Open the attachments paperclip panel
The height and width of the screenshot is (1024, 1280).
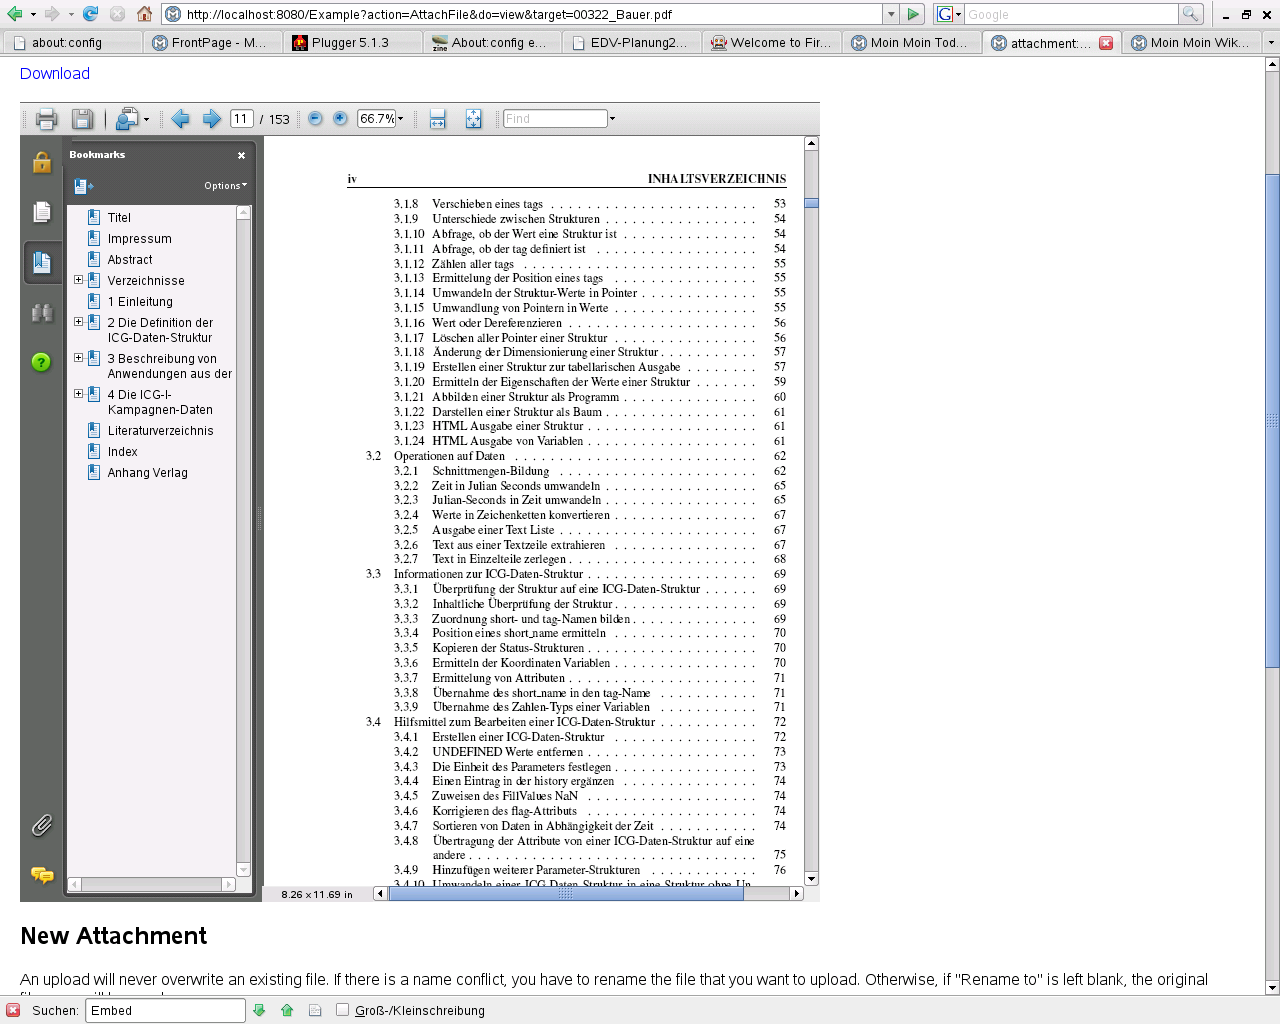tap(41, 825)
